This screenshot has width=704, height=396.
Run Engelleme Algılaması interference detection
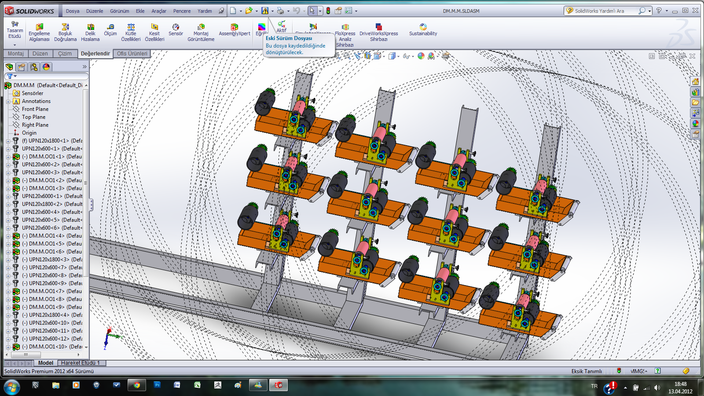pos(39,33)
